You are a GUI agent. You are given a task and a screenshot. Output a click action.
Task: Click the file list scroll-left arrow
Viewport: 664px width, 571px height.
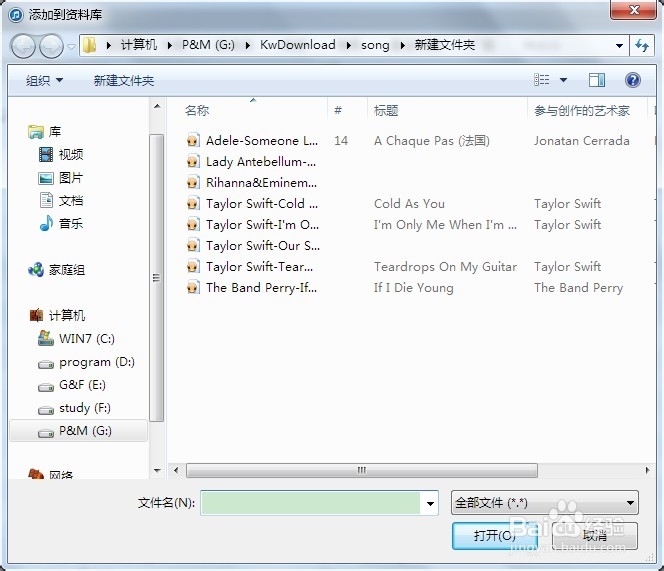(176, 470)
